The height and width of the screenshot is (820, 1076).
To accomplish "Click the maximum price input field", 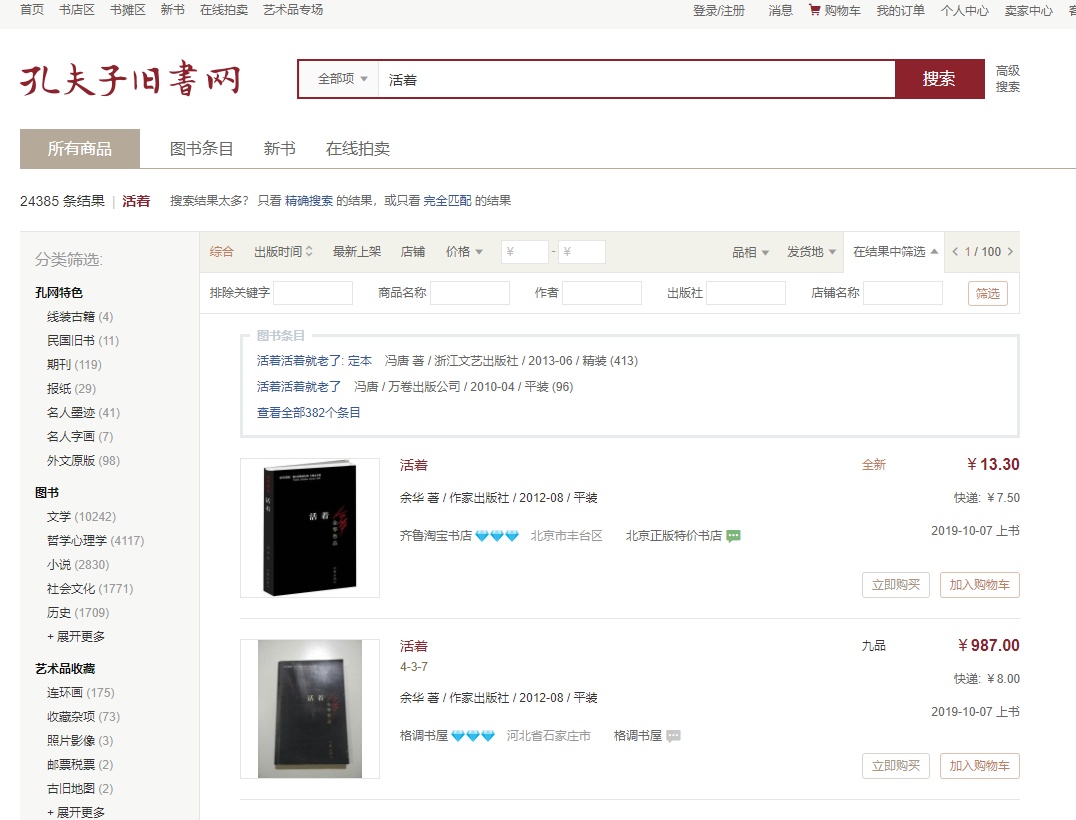I will (x=581, y=252).
